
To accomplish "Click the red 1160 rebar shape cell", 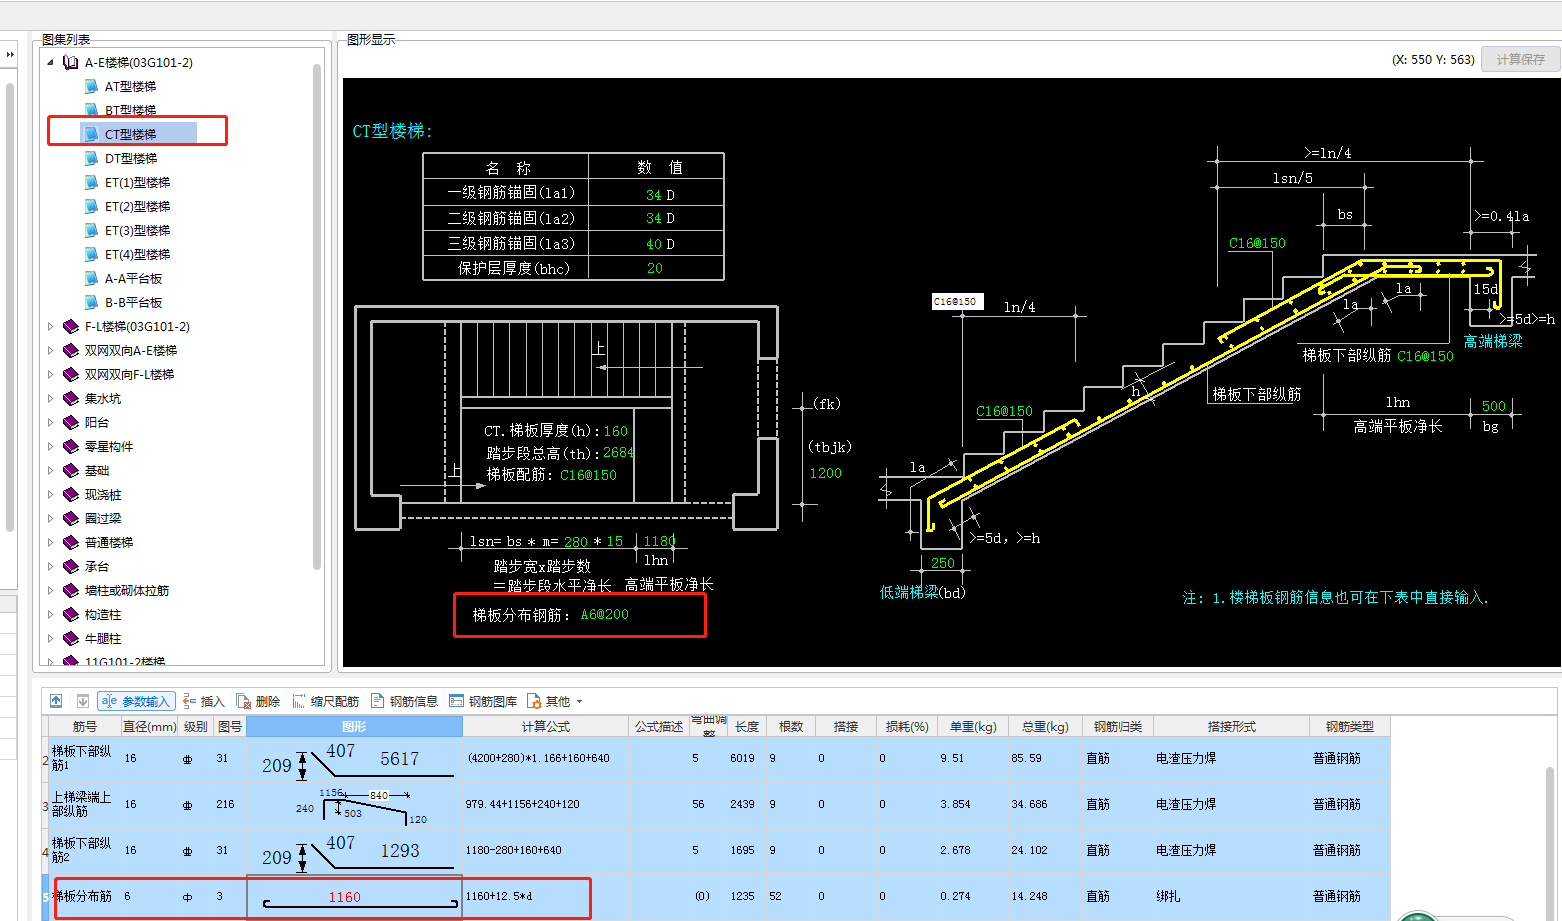I will click(354, 897).
